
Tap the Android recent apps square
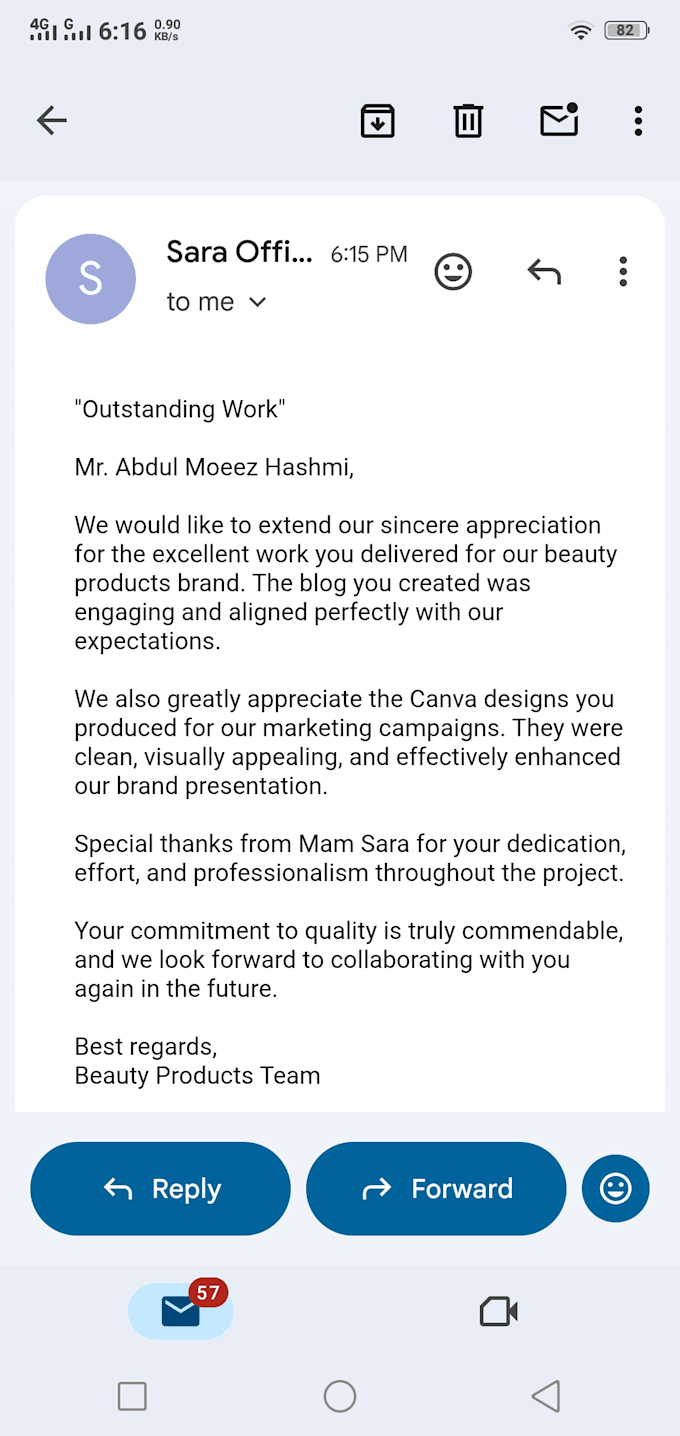pos(132,1396)
